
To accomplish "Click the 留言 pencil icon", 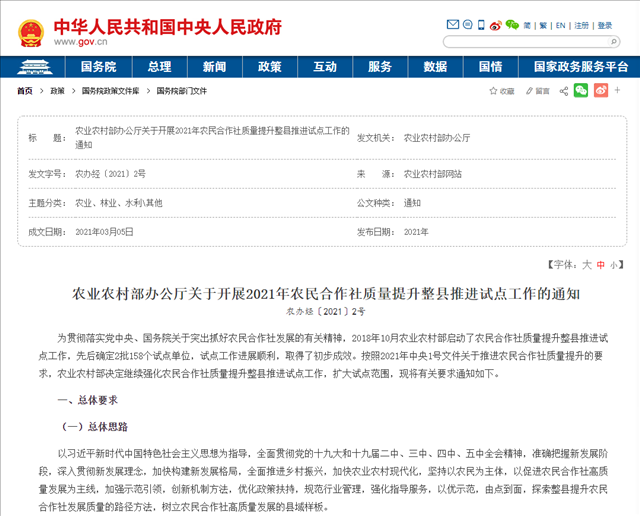I will pos(529,91).
